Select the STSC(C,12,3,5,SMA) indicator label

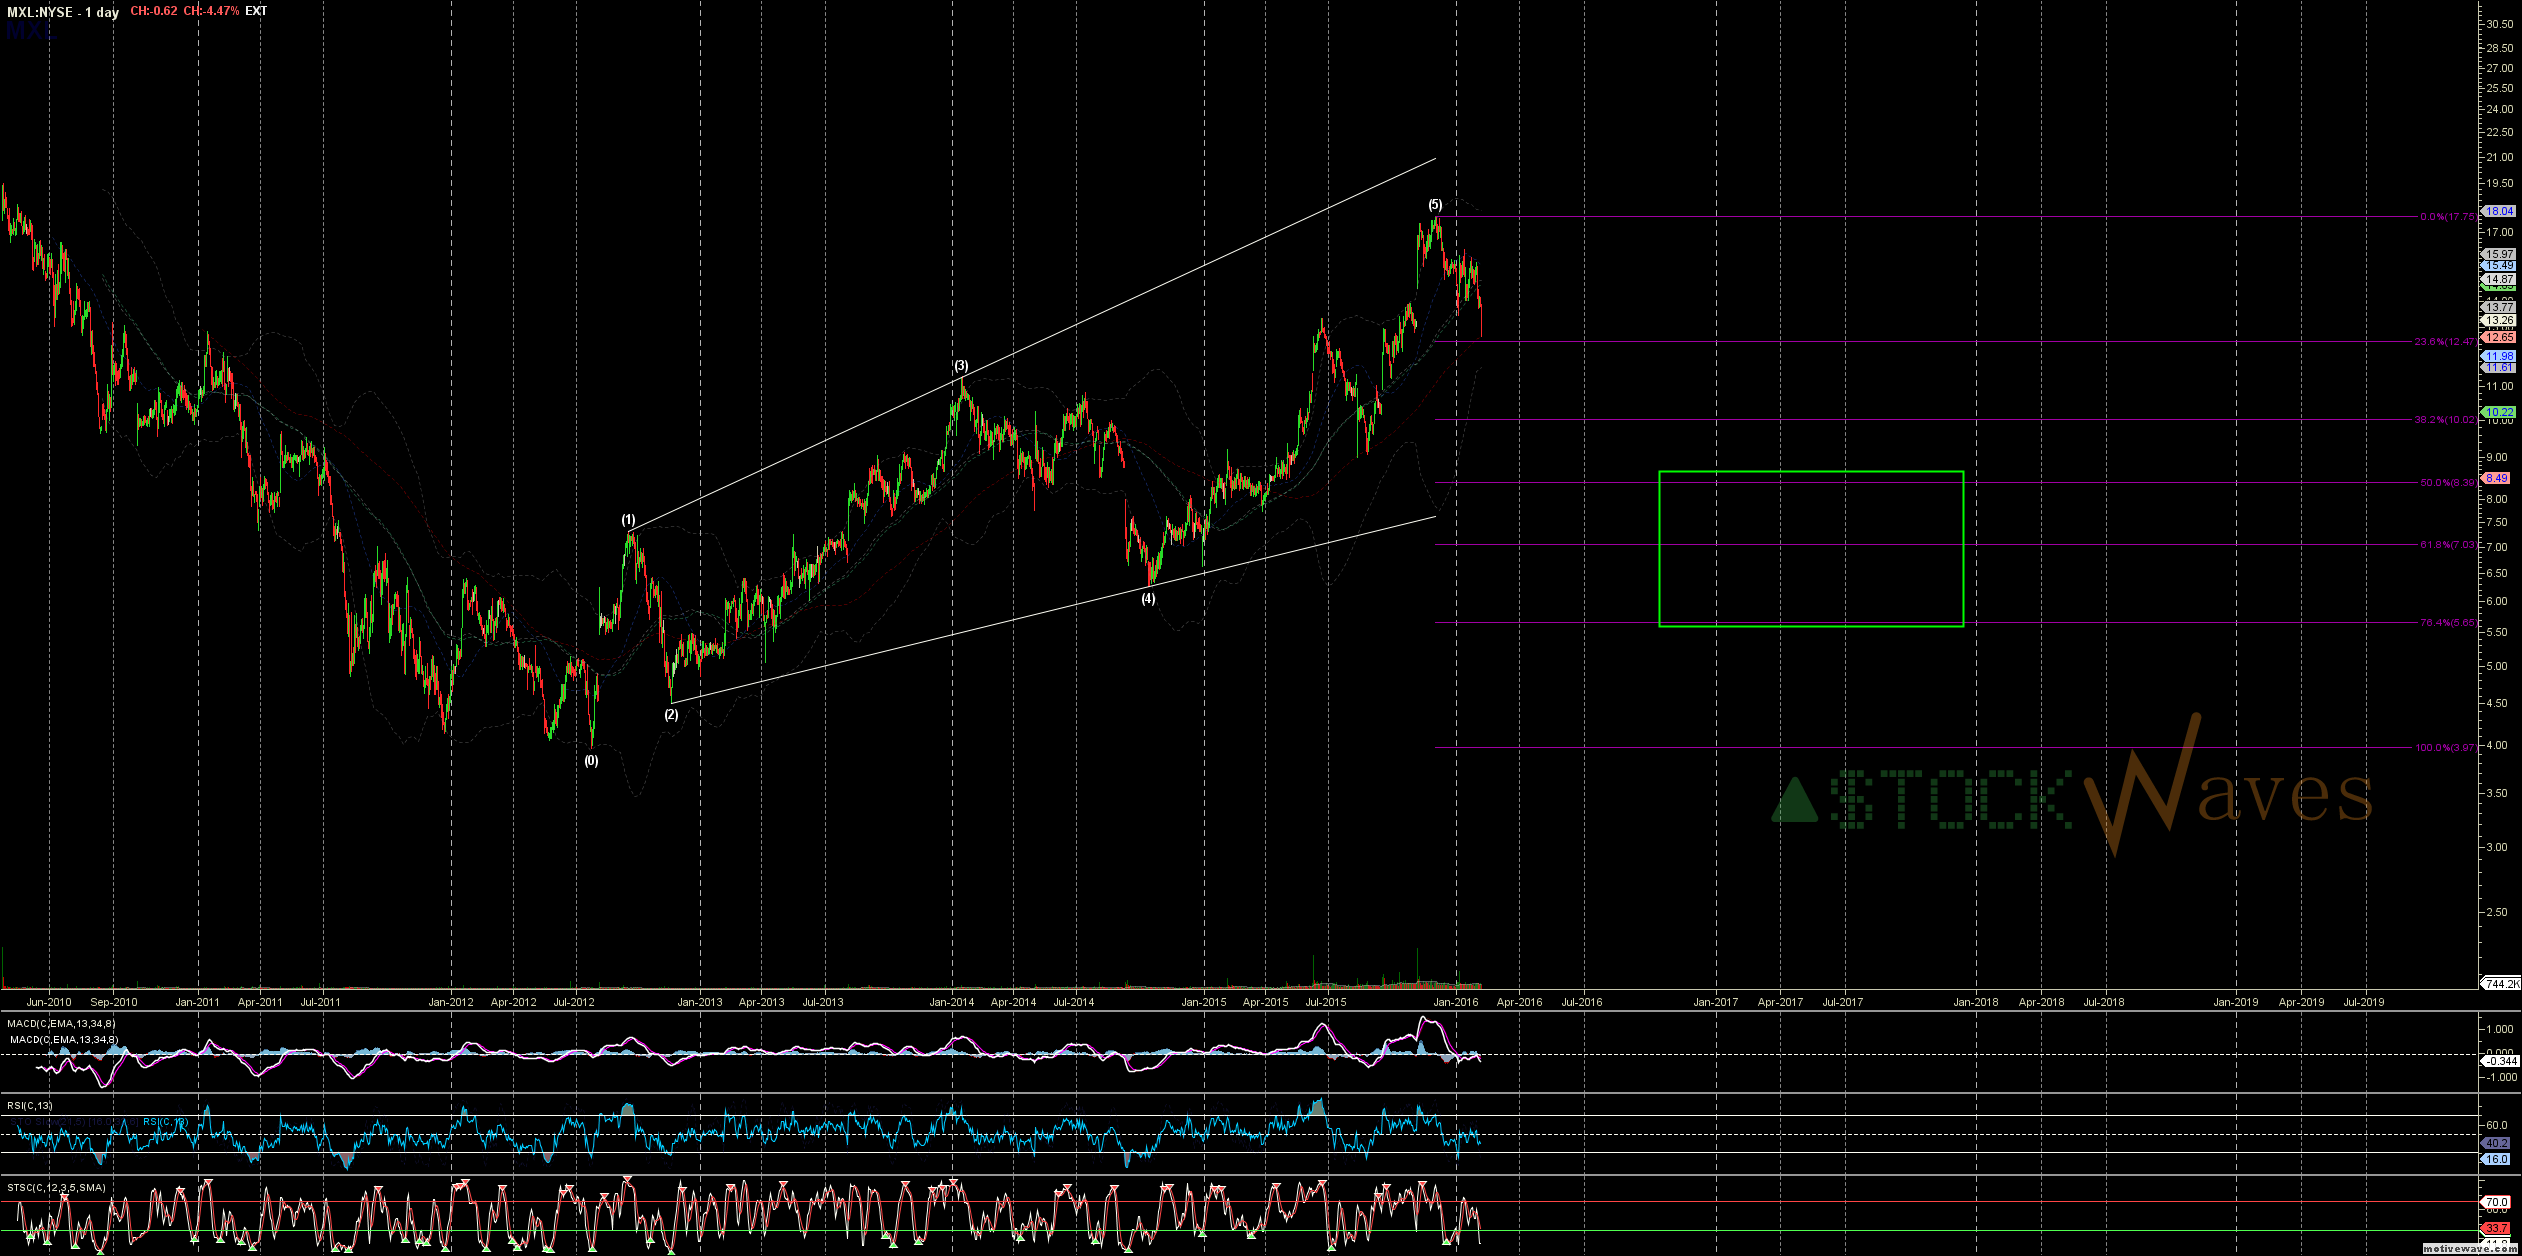[x=56, y=1187]
